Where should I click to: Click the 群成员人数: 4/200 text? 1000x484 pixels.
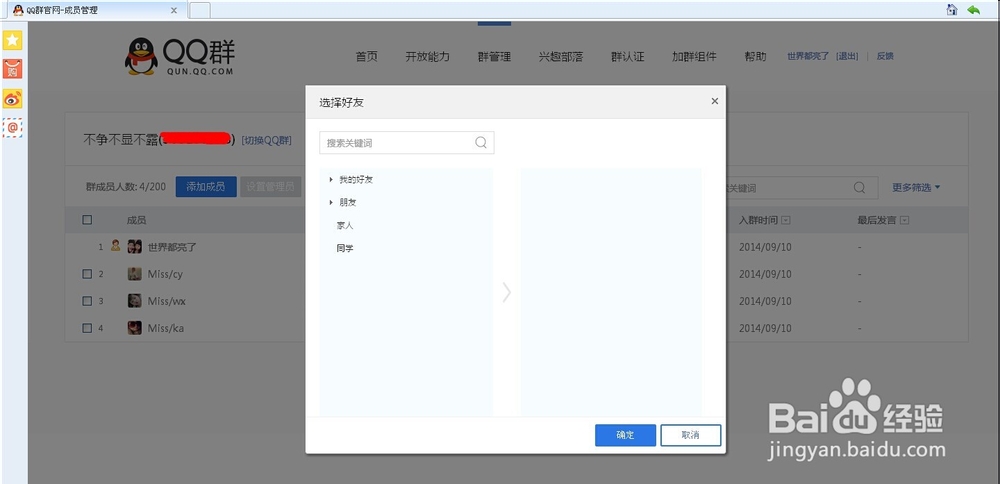[126, 187]
